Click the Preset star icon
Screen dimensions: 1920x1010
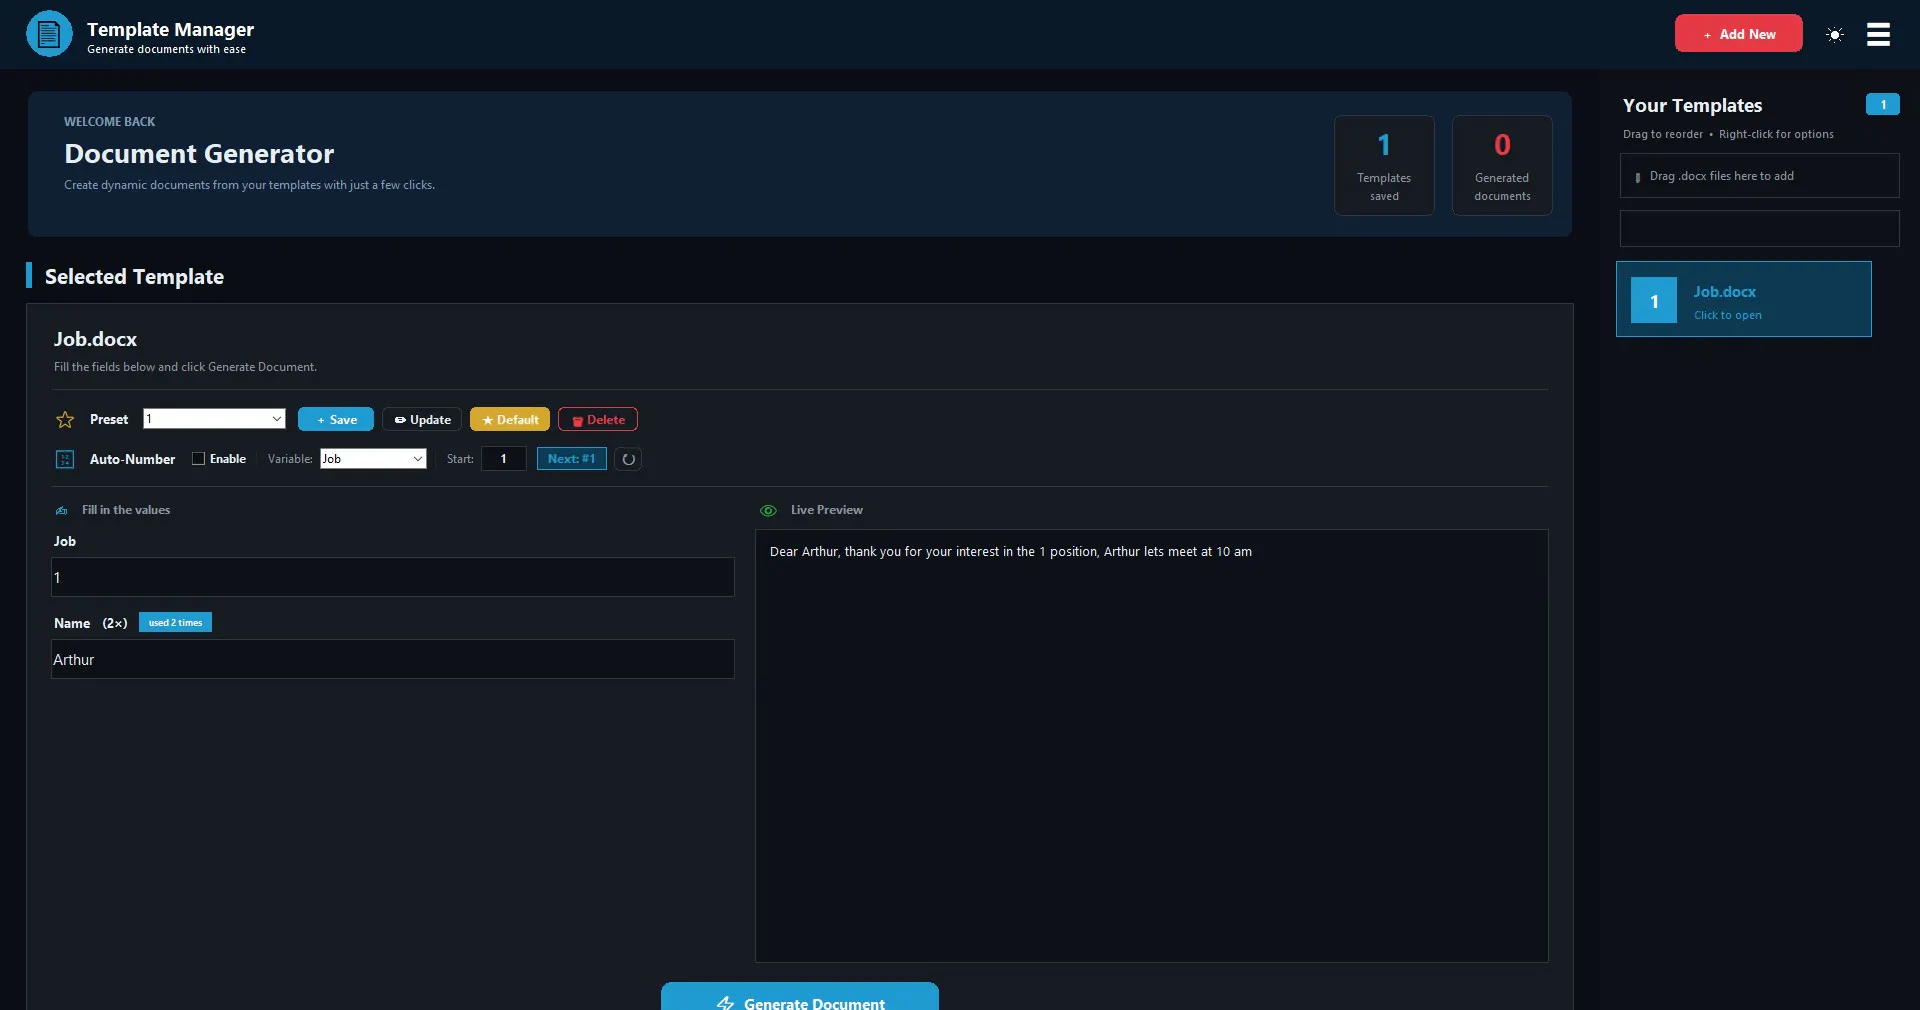65,420
